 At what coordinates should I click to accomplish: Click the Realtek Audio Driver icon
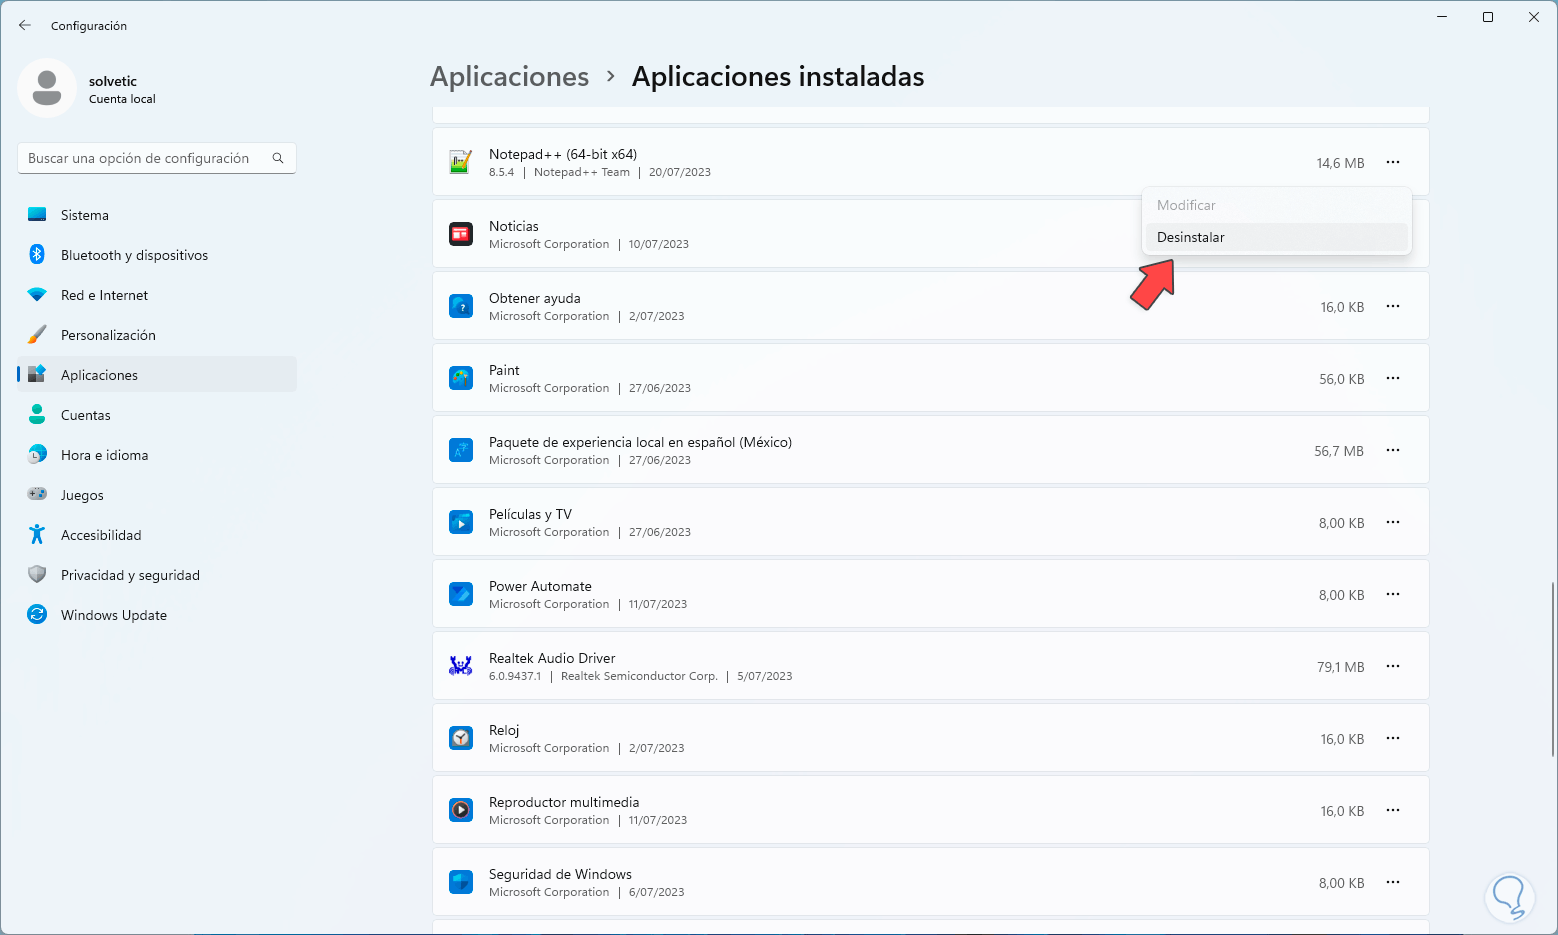click(460, 666)
